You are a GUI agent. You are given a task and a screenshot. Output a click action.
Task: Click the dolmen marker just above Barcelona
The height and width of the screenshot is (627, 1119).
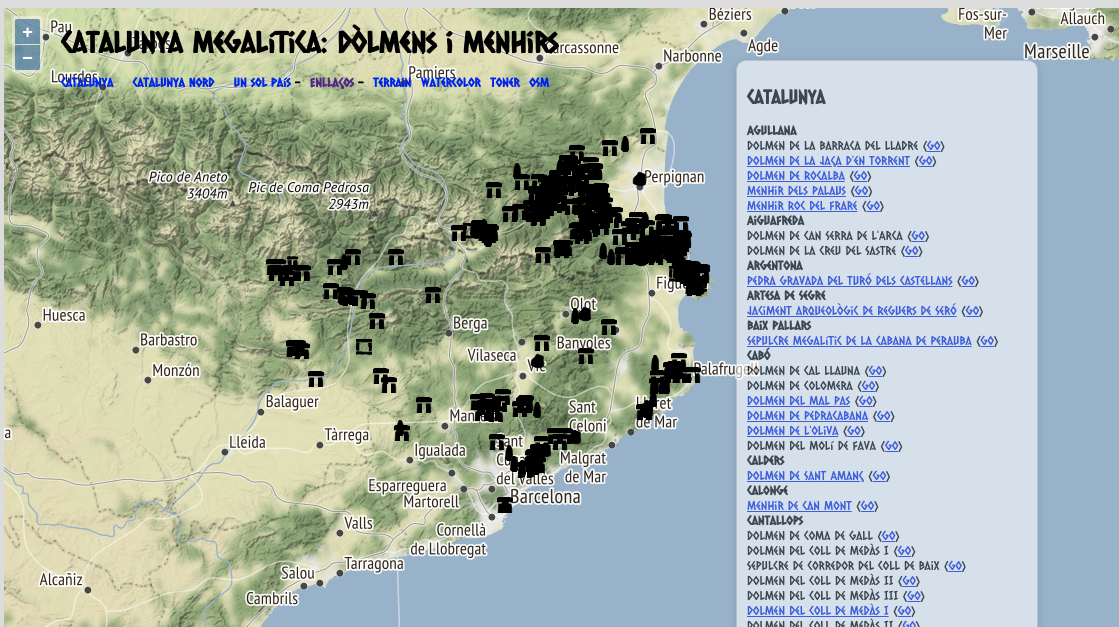point(505,505)
